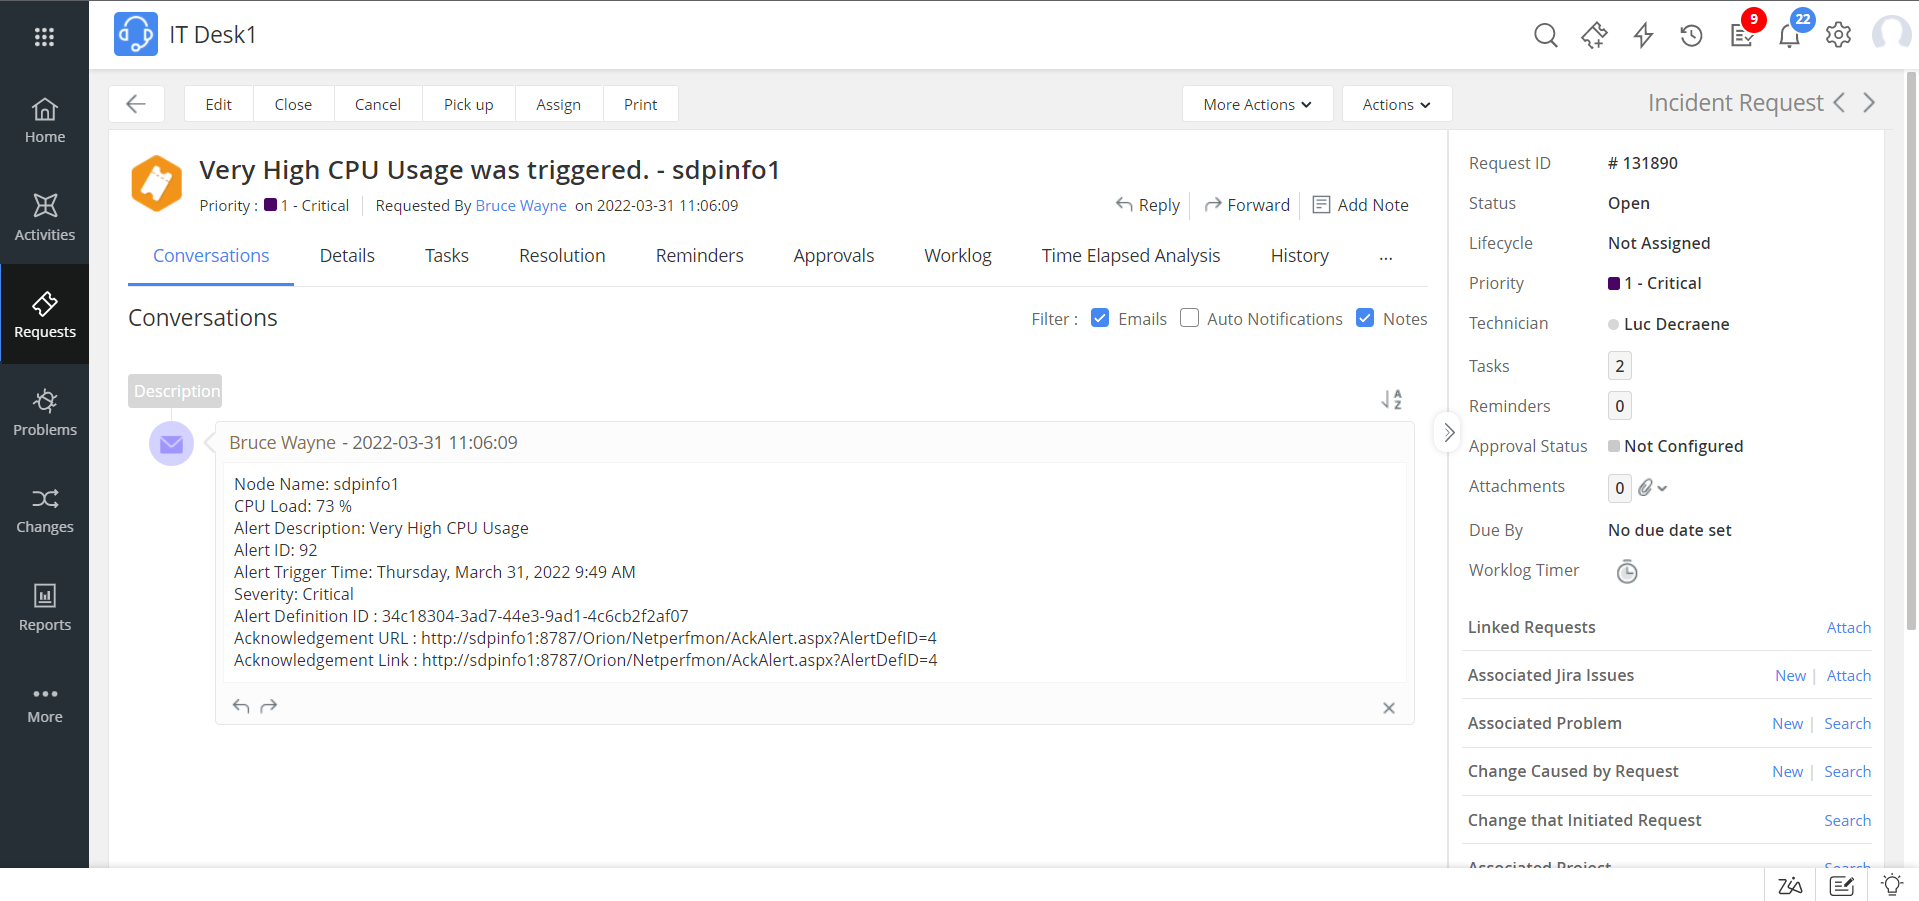This screenshot has height=901, width=1919.
Task: Open Zia assistant in the bottom bar
Action: (1790, 885)
